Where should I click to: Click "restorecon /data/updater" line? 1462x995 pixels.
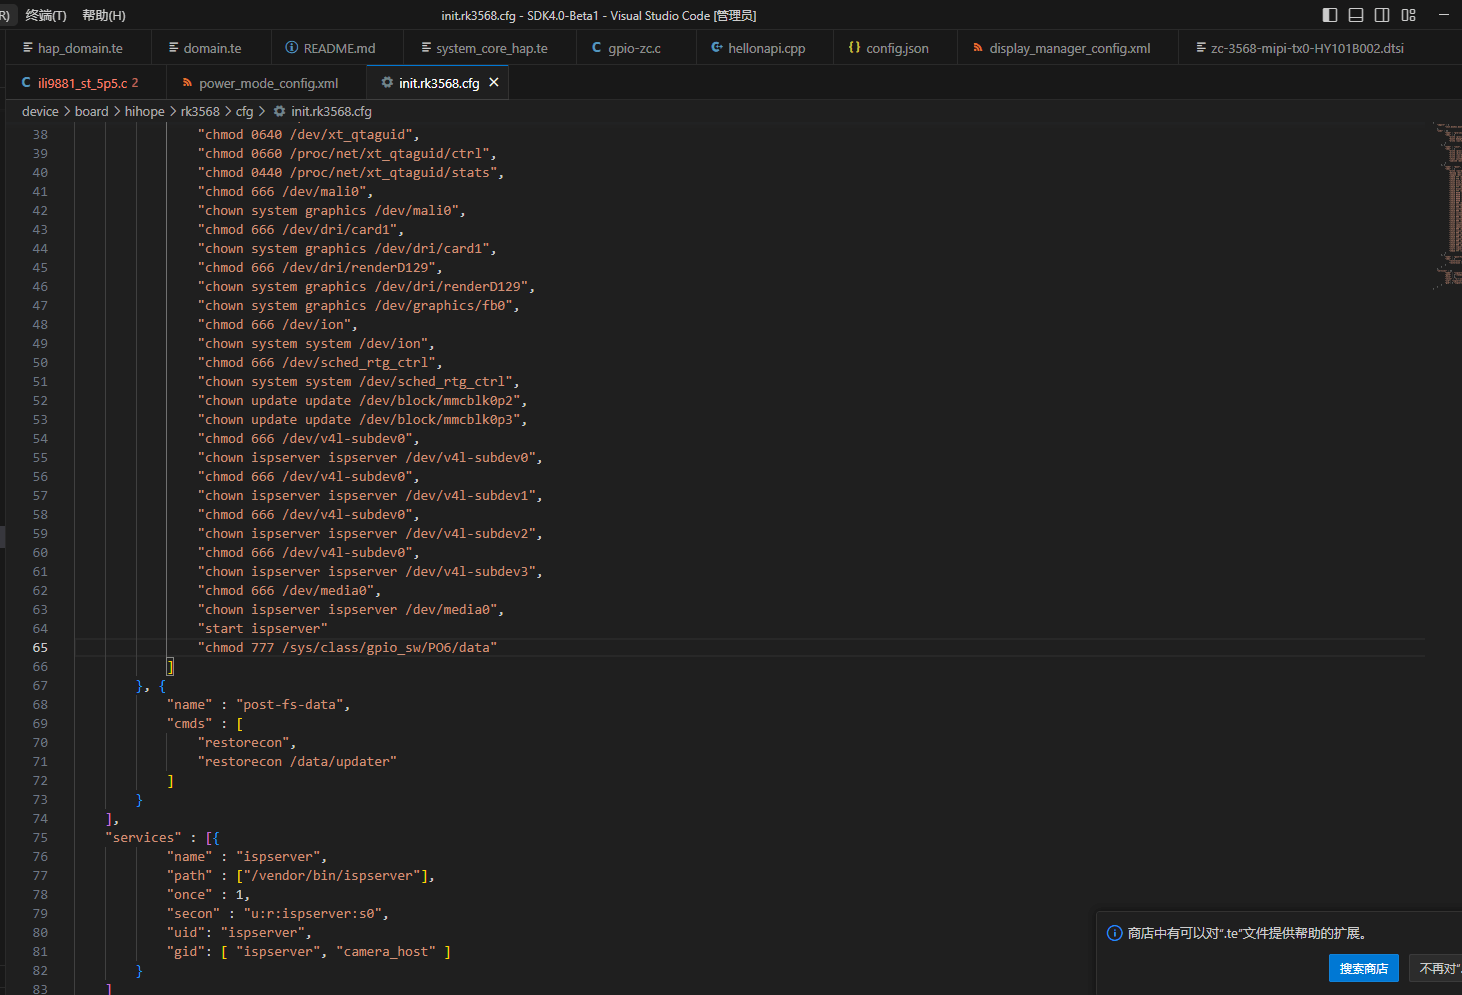[297, 761]
